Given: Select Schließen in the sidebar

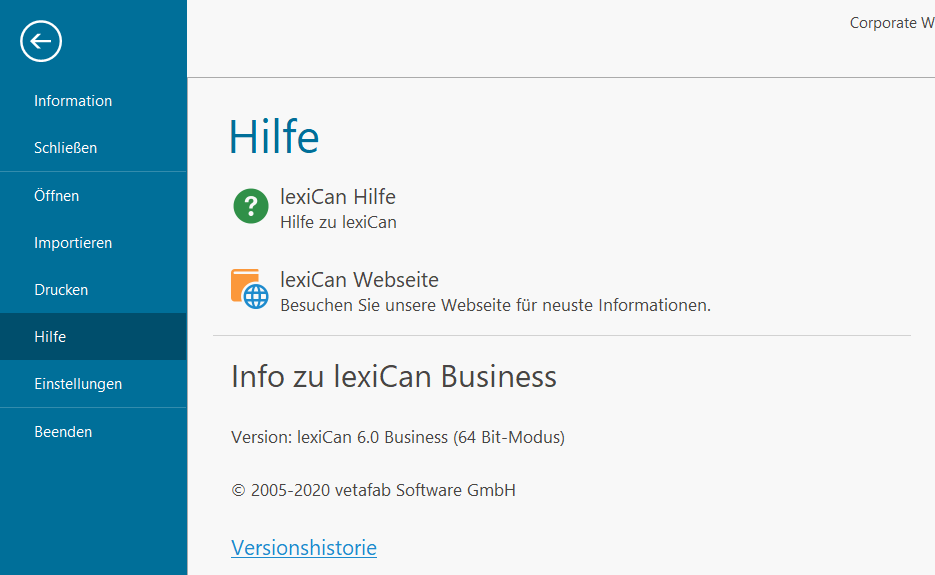Looking at the screenshot, I should click(x=93, y=148).
